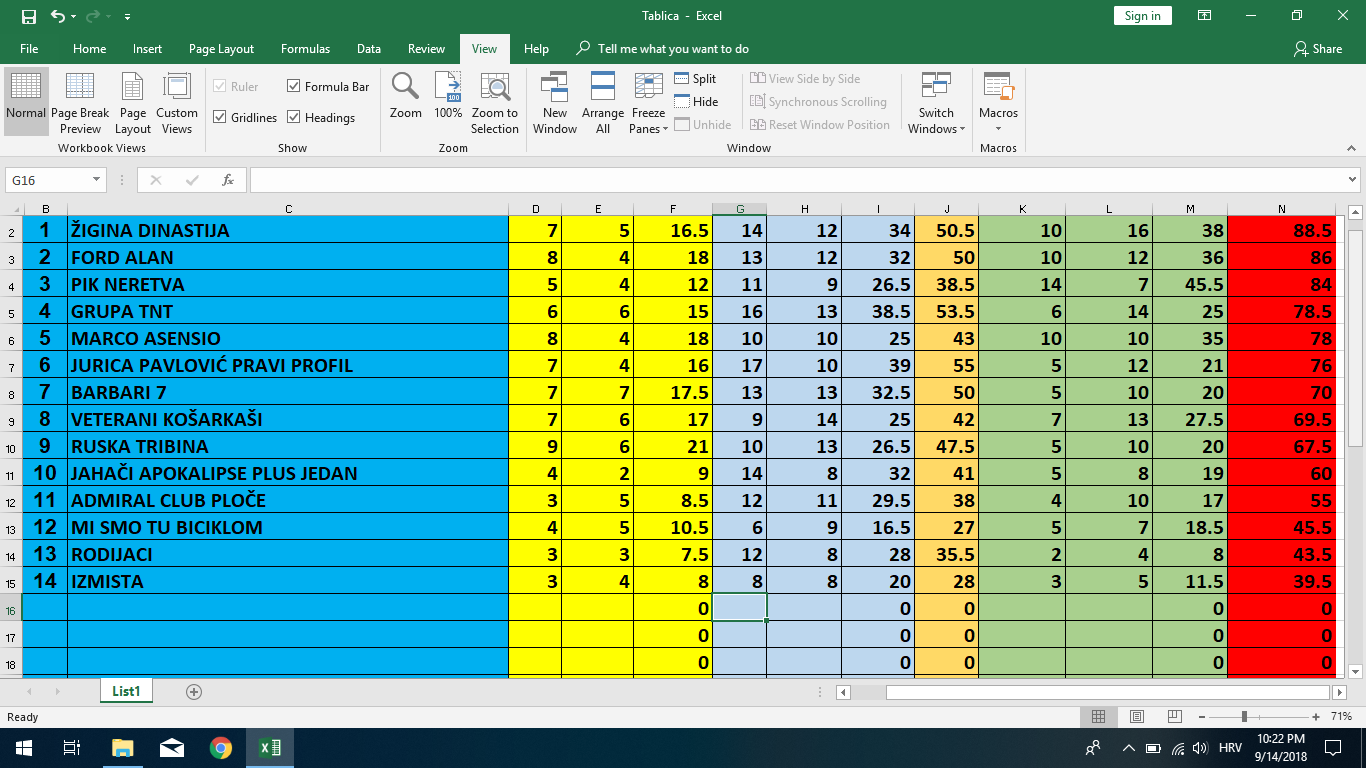Toggle the Gridlines checkbox
The height and width of the screenshot is (768, 1366).
[x=220, y=118]
